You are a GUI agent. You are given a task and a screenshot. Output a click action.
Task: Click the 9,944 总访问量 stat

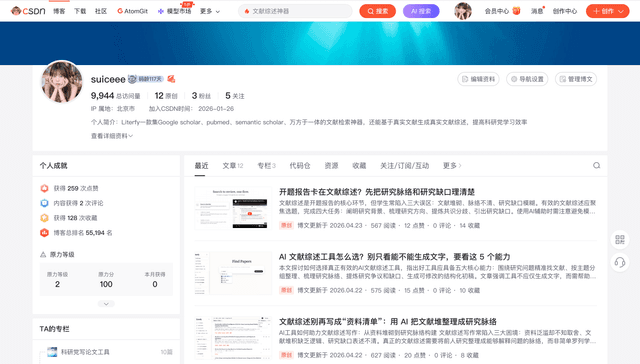coord(116,95)
